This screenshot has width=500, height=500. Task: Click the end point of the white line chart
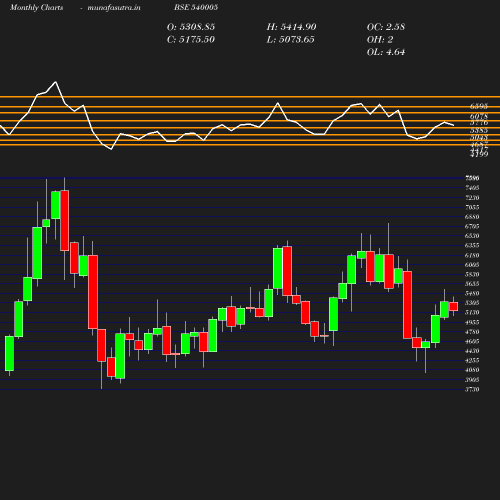click(453, 125)
